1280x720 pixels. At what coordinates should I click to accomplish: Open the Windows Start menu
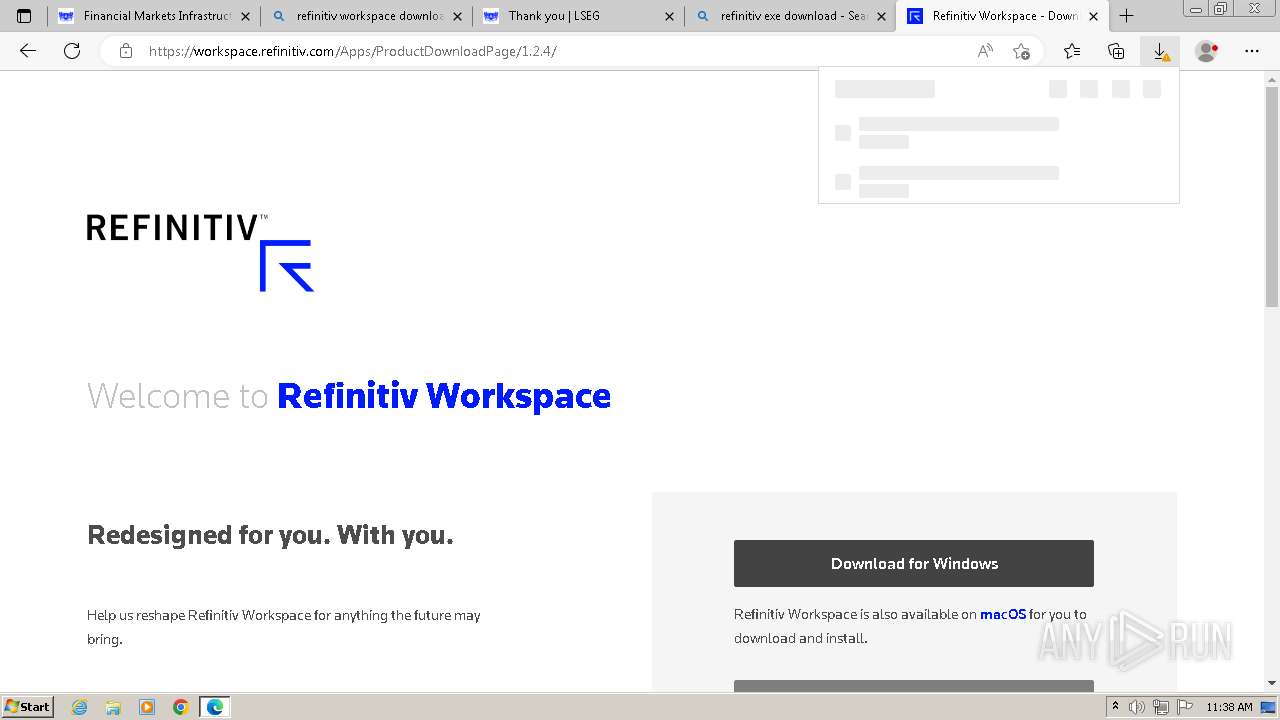click(x=27, y=707)
